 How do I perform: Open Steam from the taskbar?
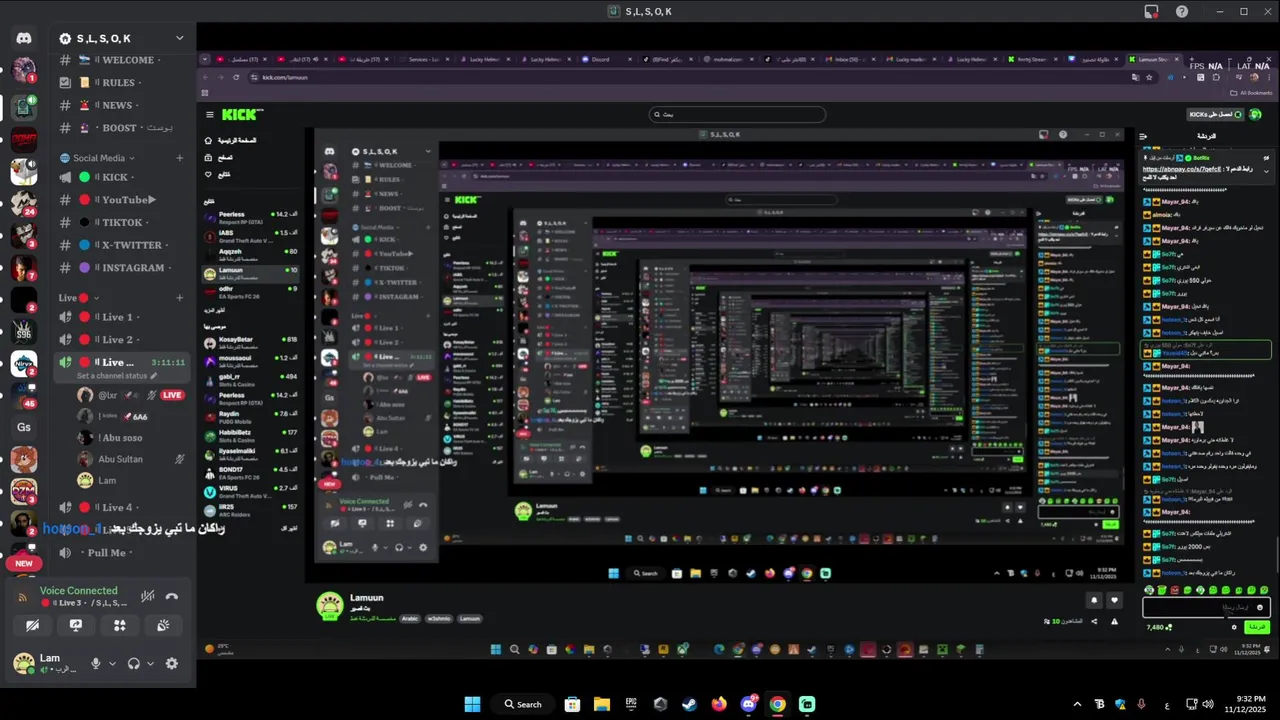point(689,704)
